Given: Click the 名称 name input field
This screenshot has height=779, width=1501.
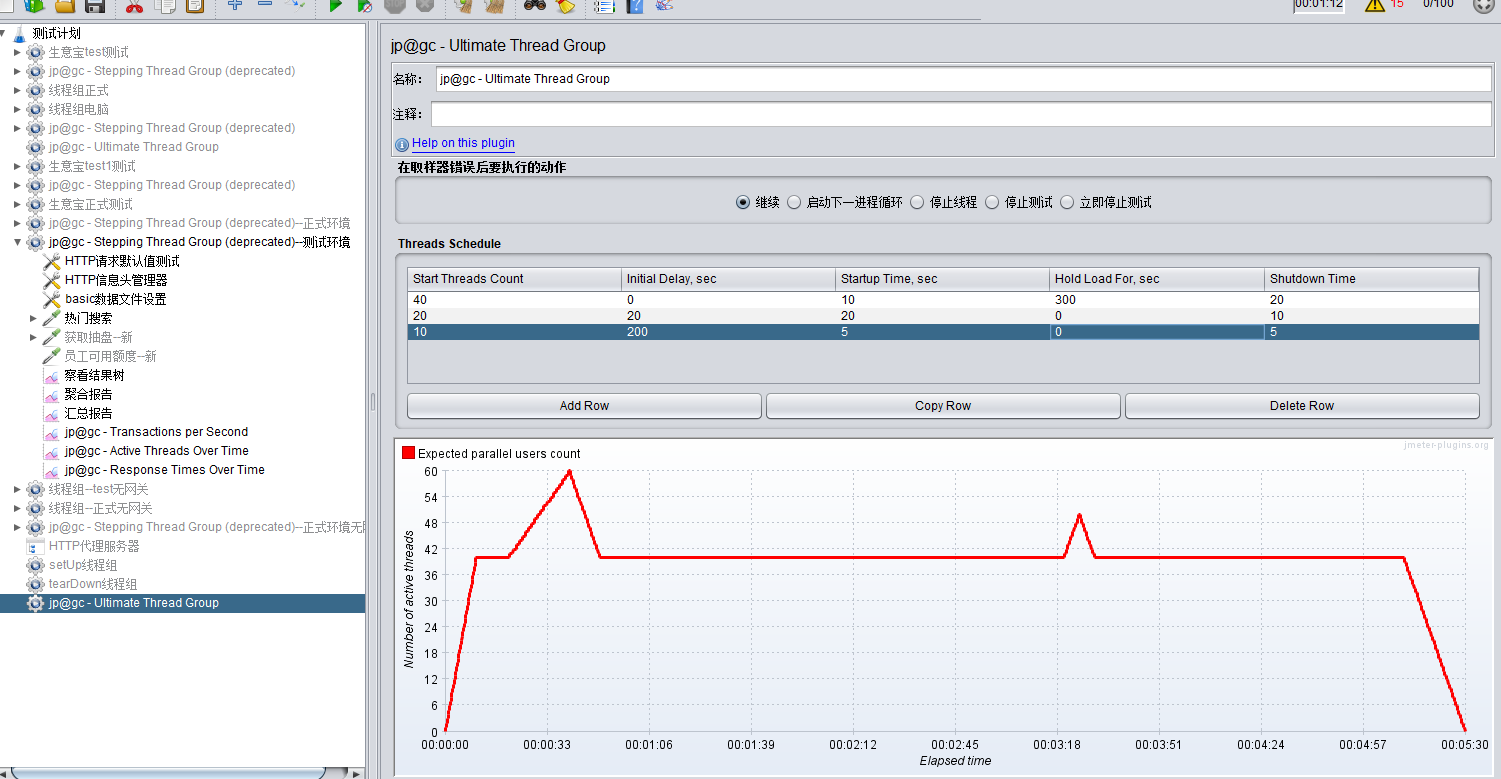Looking at the screenshot, I should pos(964,79).
